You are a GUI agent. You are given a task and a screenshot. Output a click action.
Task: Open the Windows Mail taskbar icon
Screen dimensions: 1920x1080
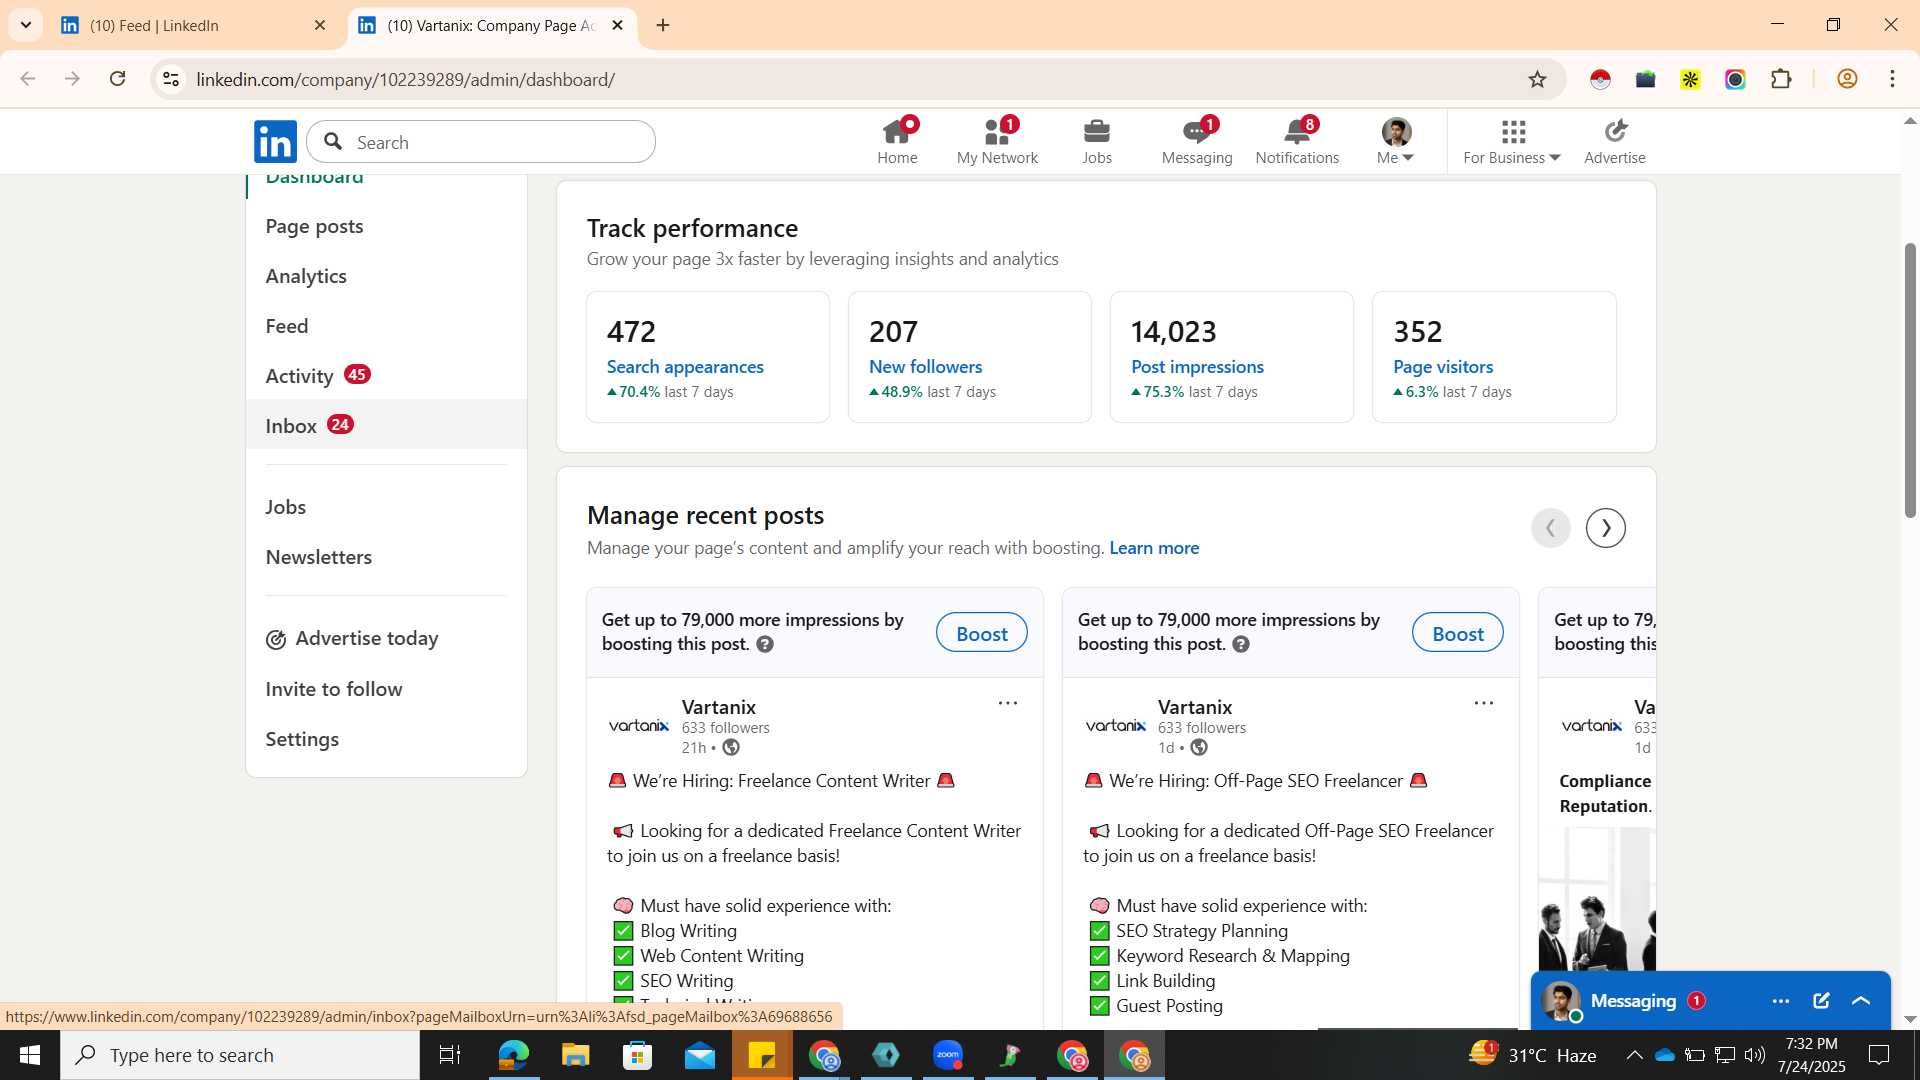click(x=699, y=1055)
